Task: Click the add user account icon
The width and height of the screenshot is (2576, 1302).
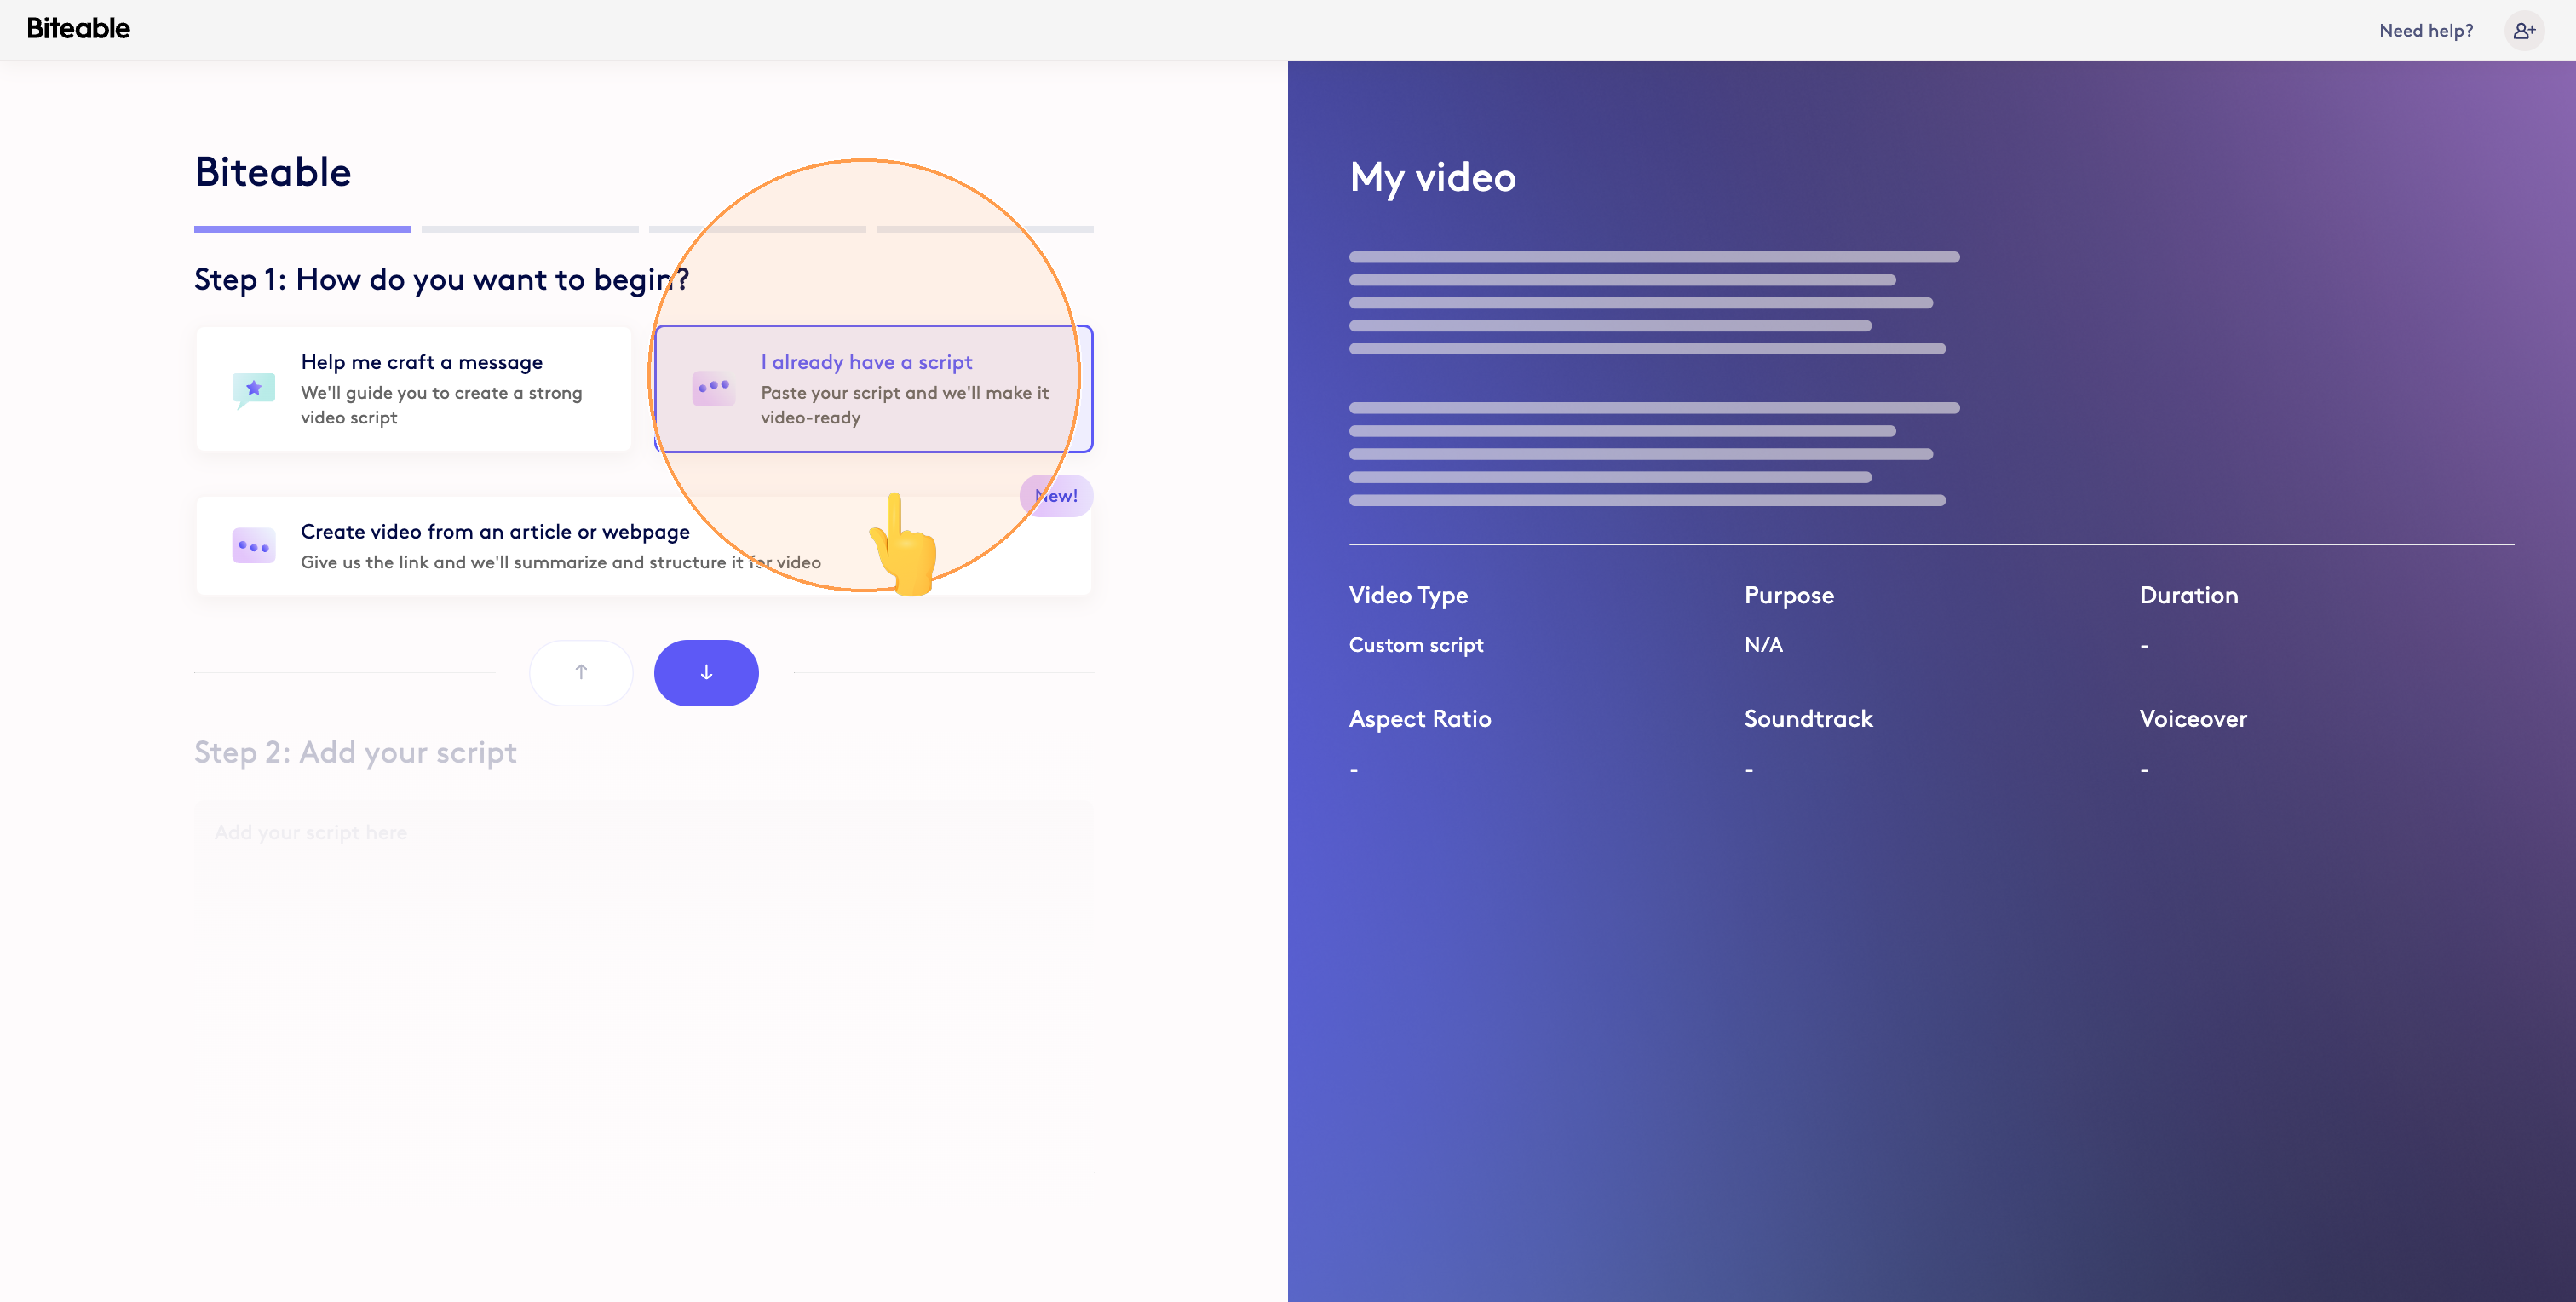Action: click(2524, 30)
